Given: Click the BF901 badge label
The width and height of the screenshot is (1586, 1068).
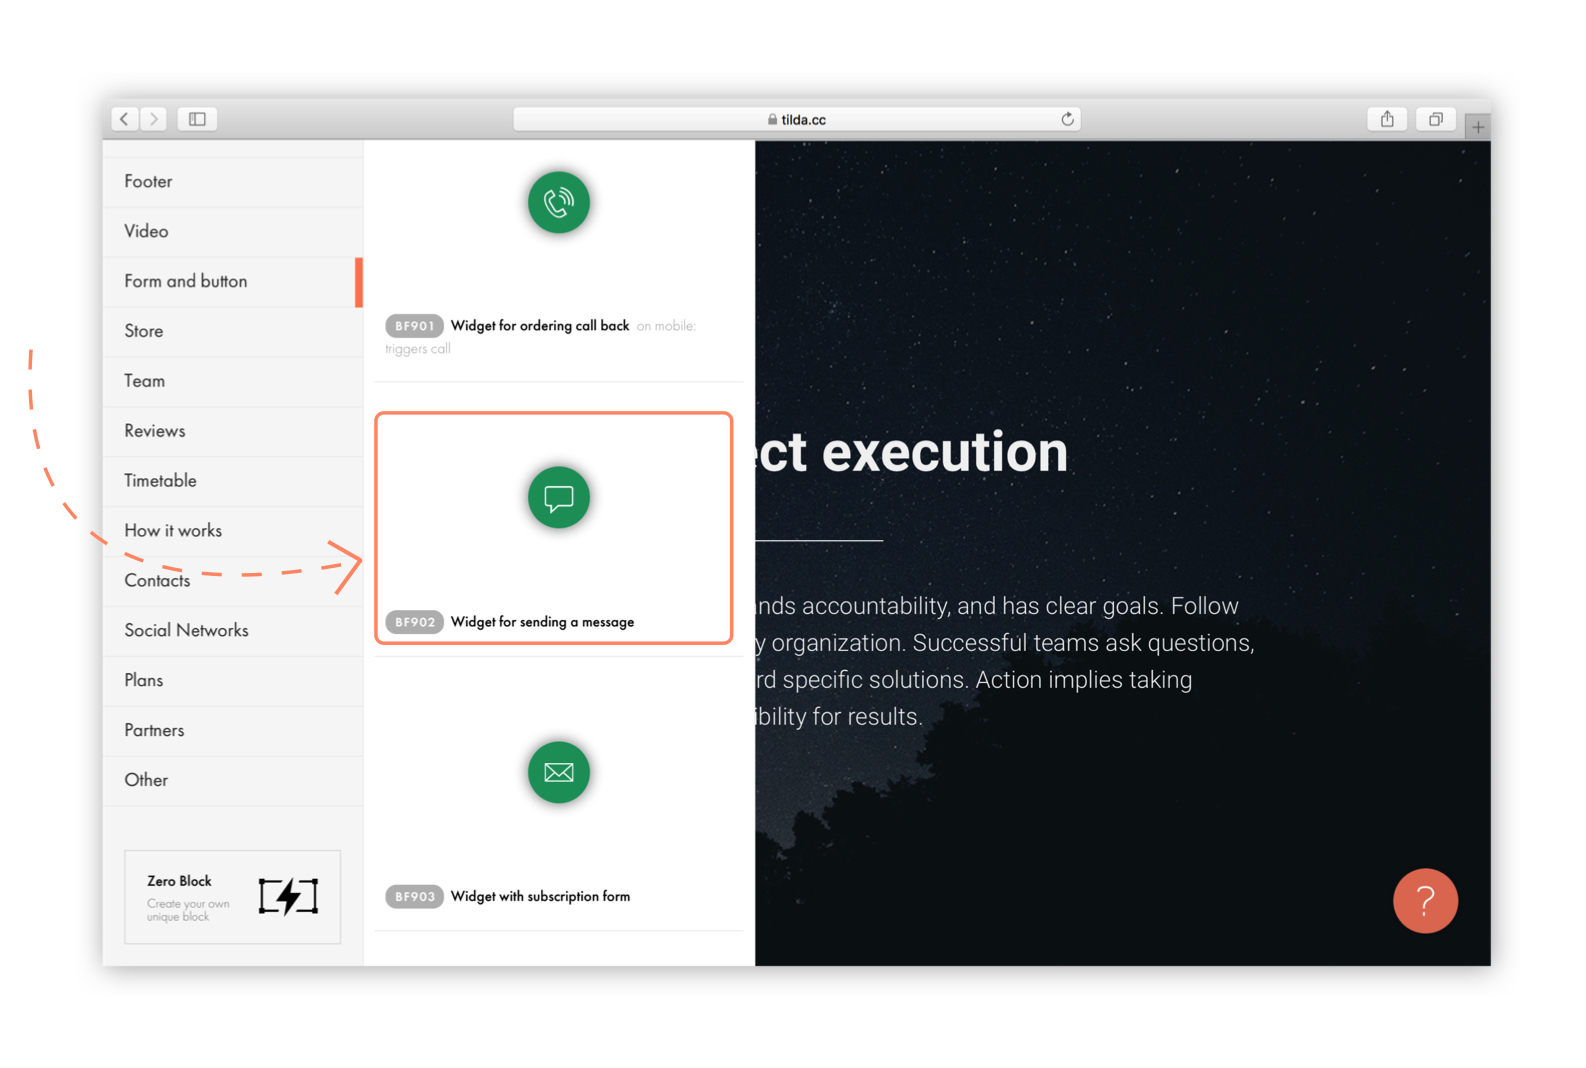Looking at the screenshot, I should click(x=414, y=326).
